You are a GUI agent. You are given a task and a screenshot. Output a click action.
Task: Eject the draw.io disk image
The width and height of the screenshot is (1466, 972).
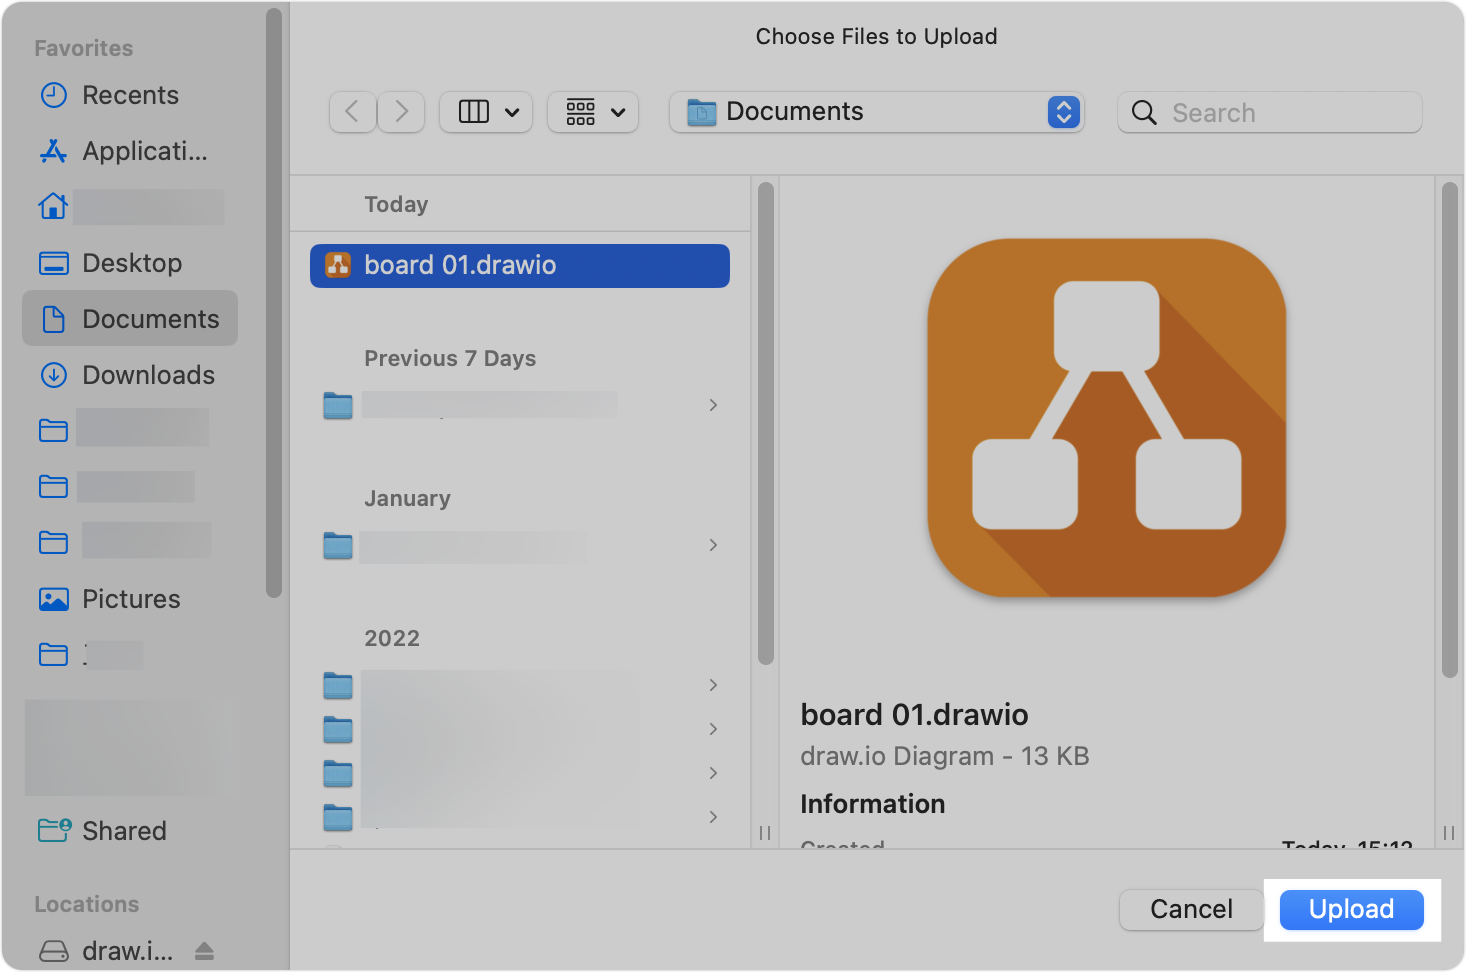pos(205,950)
